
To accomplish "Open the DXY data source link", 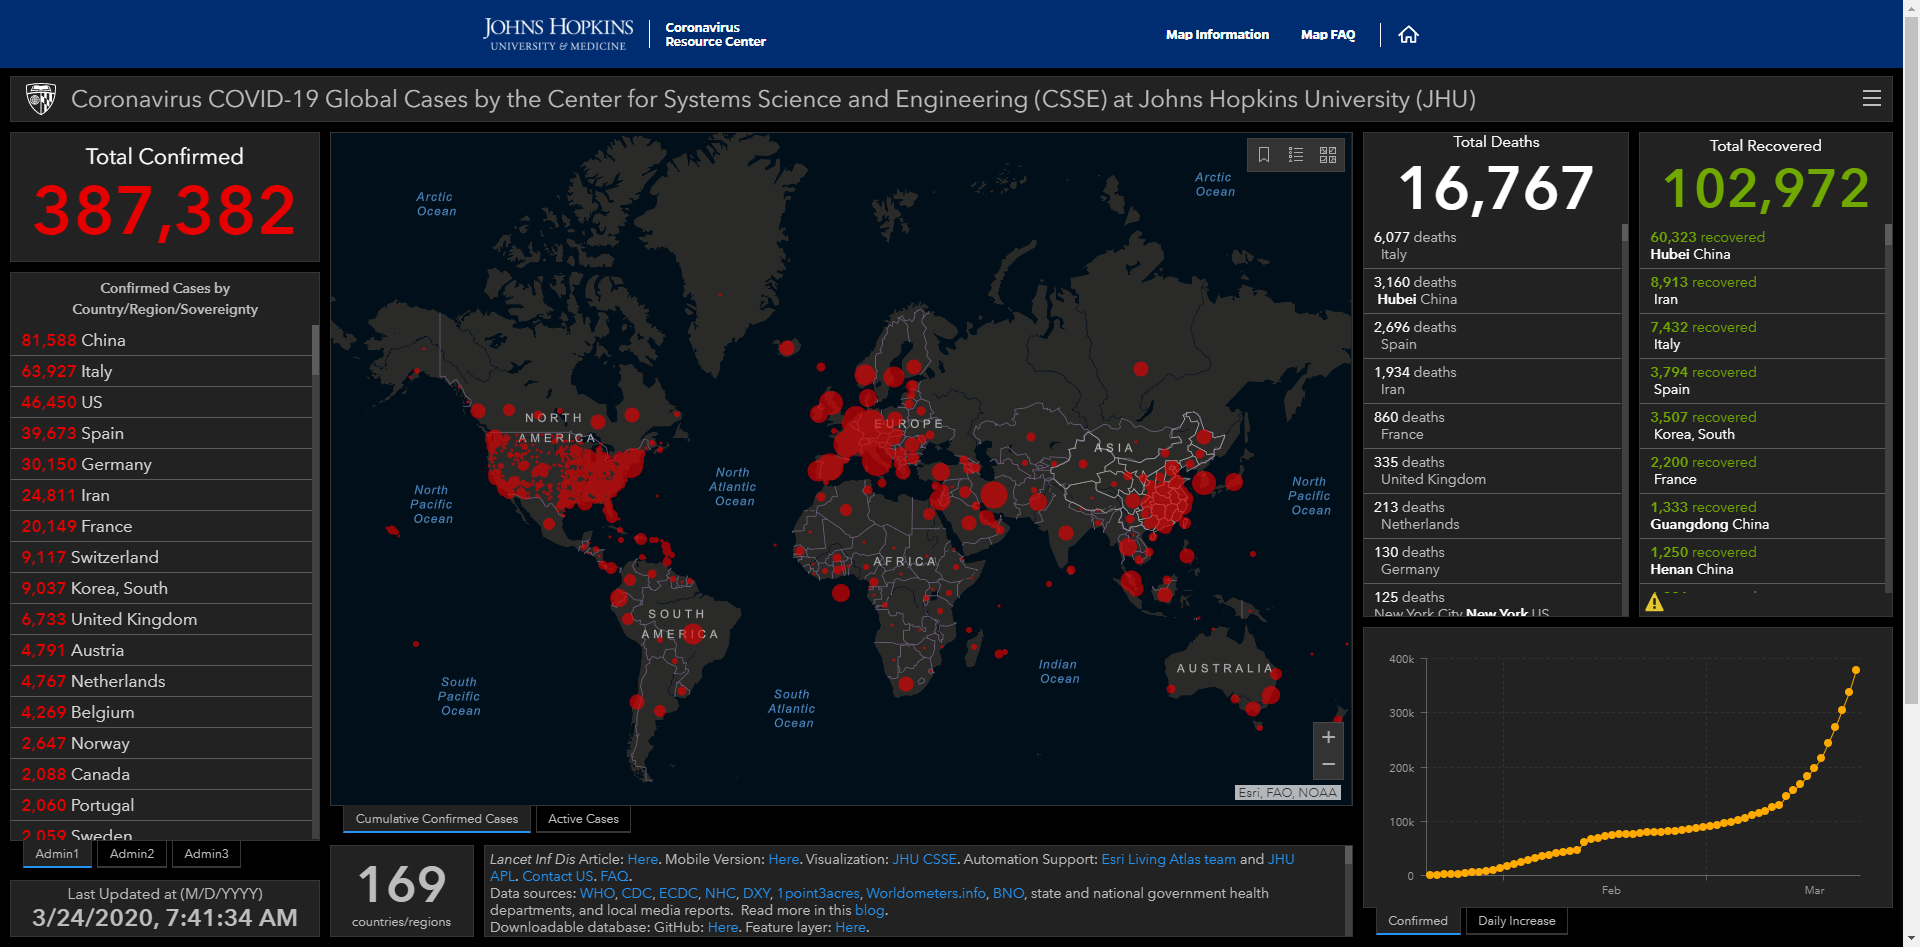I will pyautogui.click(x=756, y=893).
